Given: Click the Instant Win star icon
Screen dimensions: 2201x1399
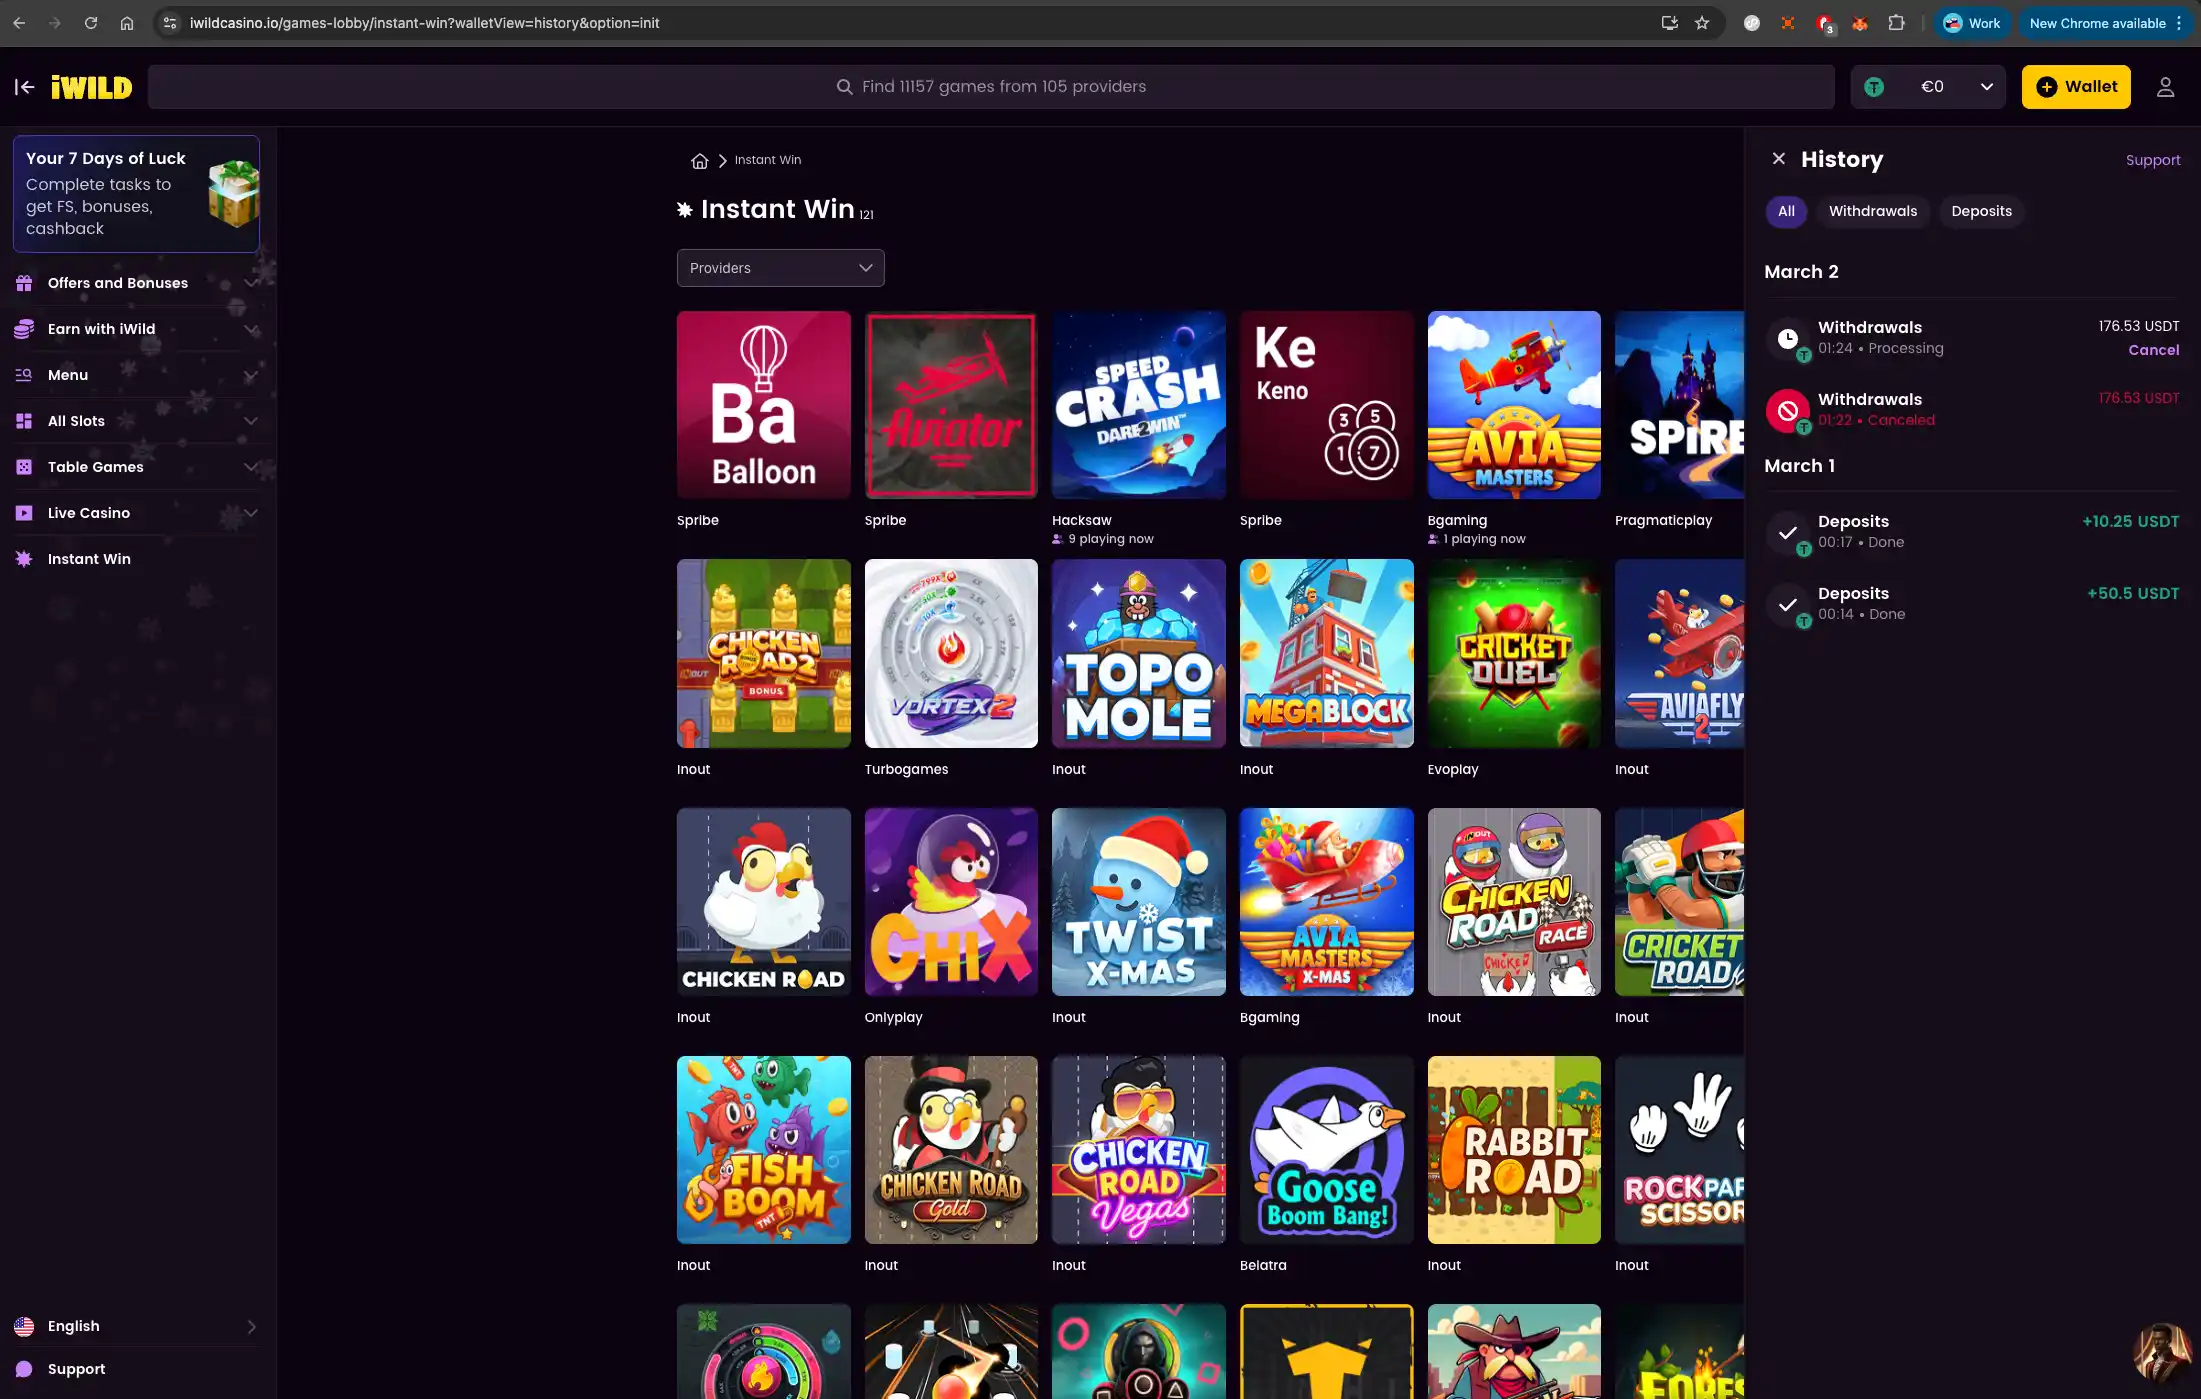Looking at the screenshot, I should click(24, 559).
